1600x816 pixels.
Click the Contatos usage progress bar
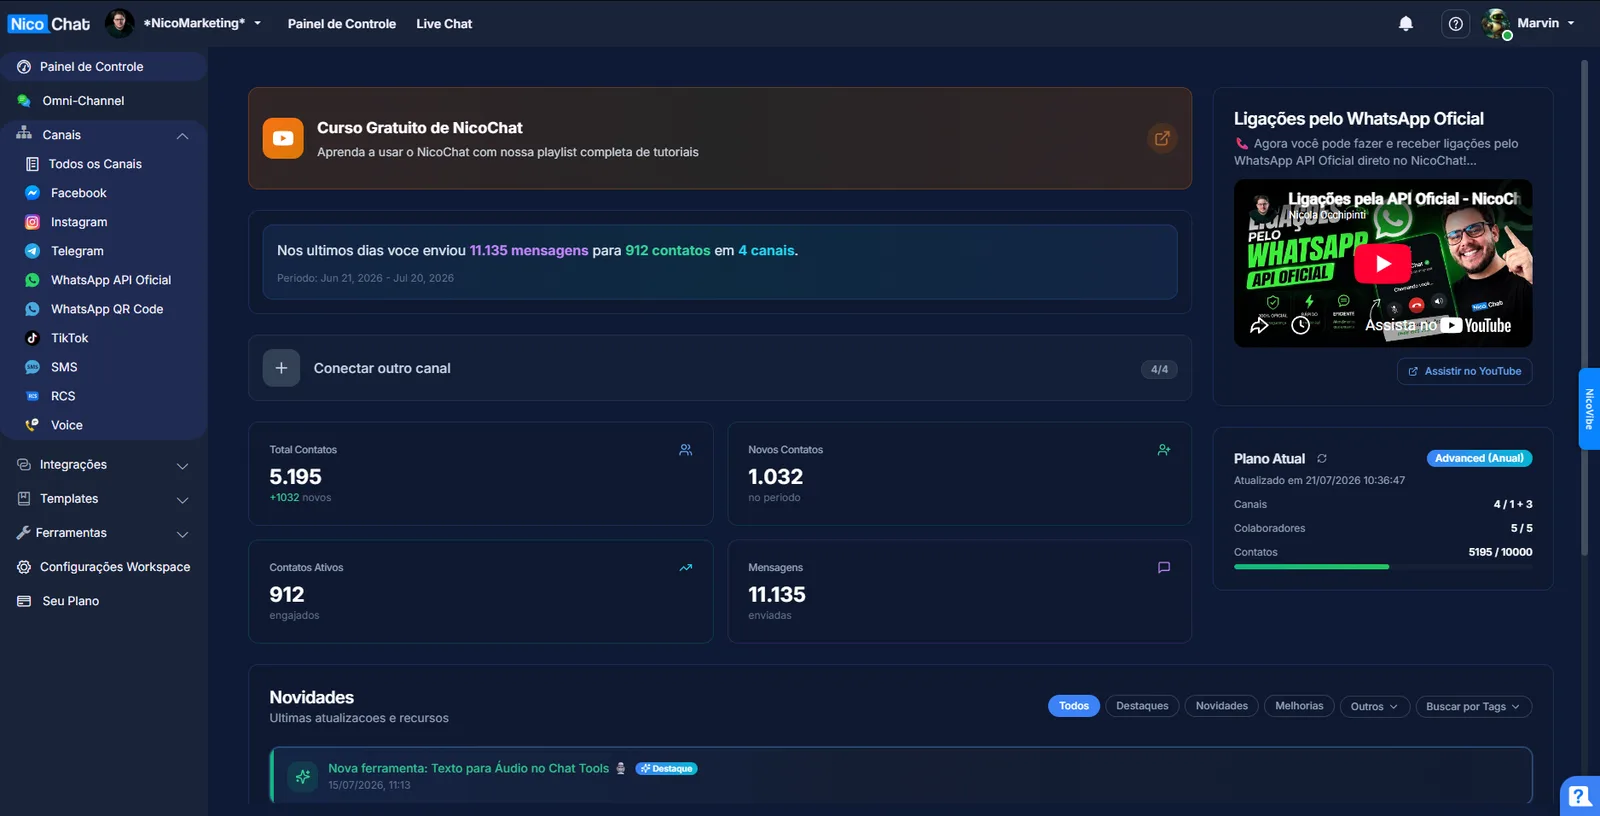click(1383, 567)
